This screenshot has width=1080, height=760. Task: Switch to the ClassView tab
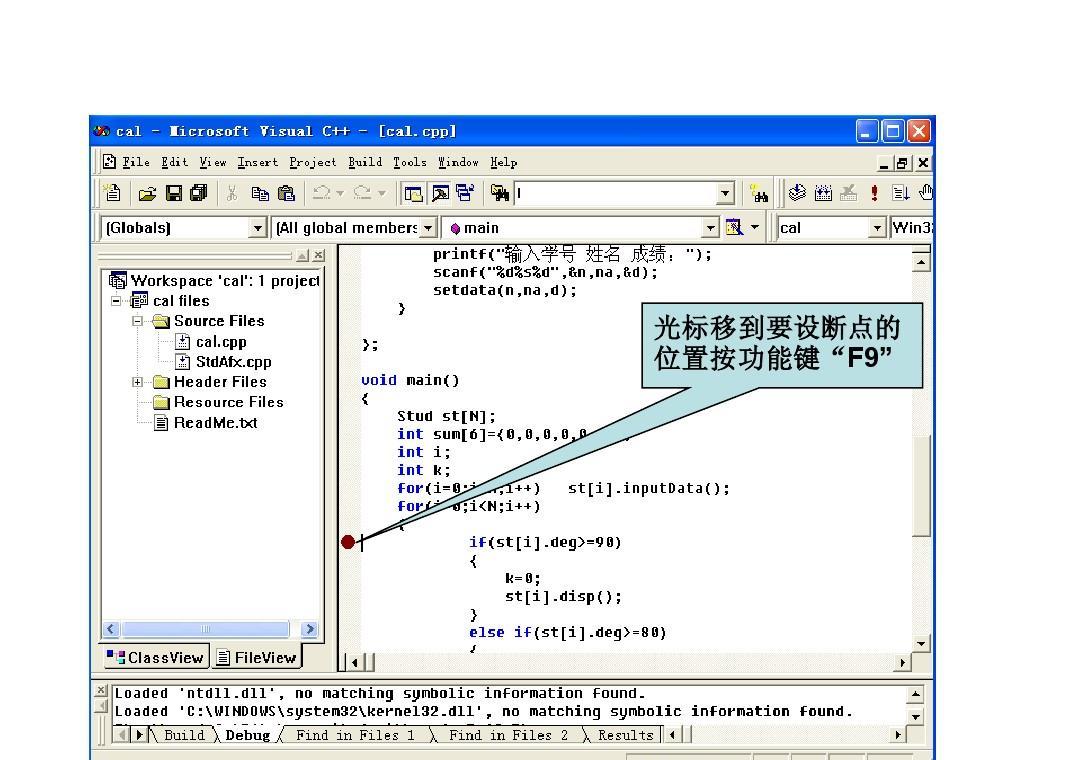pos(156,657)
